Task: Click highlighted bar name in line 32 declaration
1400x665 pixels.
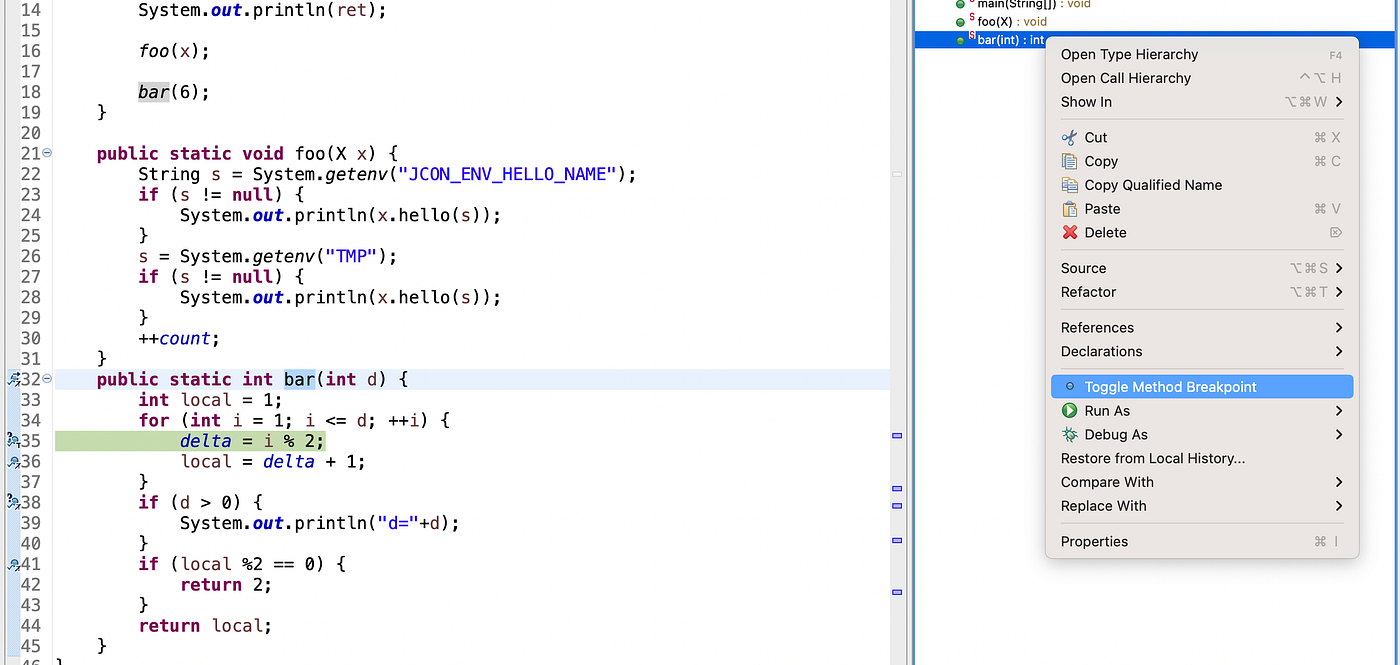Action: [x=300, y=380]
